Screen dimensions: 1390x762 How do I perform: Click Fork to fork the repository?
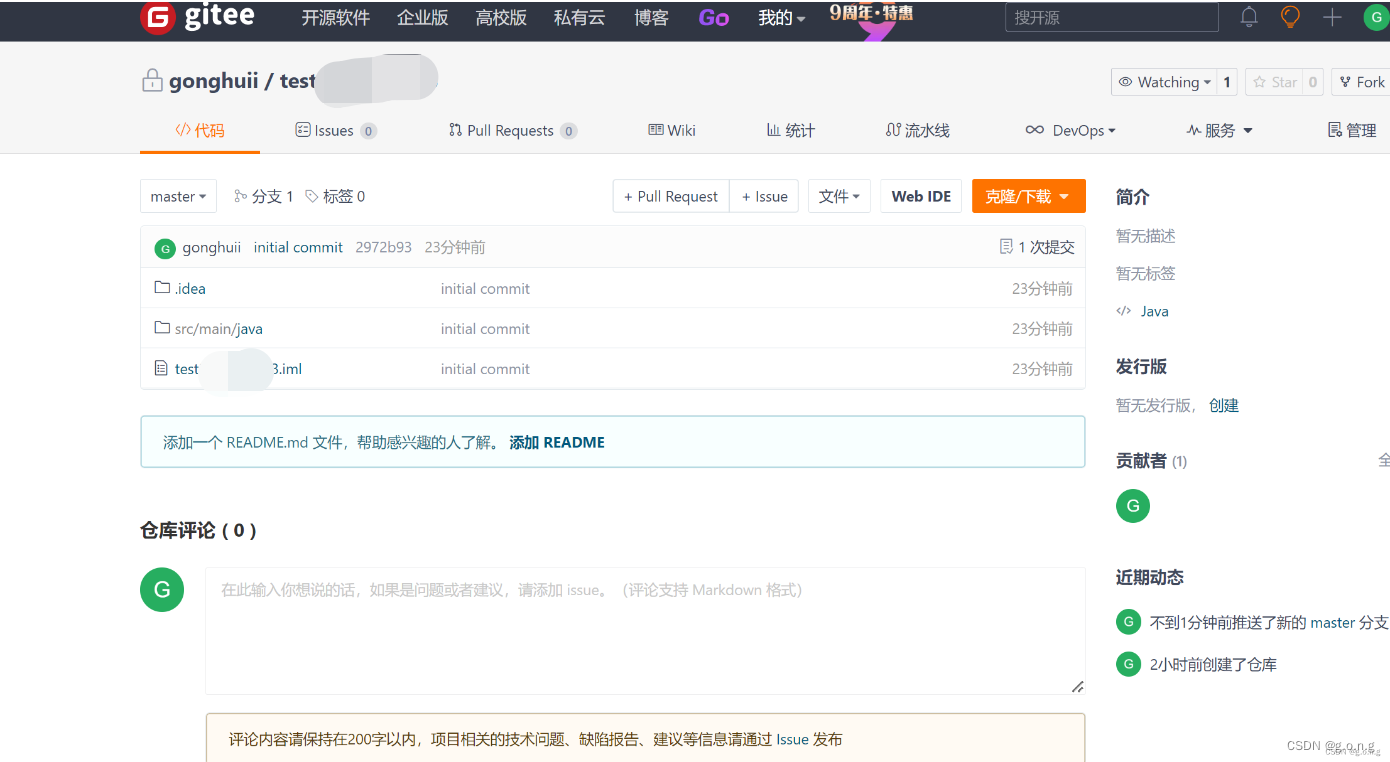pyautogui.click(x=1364, y=82)
